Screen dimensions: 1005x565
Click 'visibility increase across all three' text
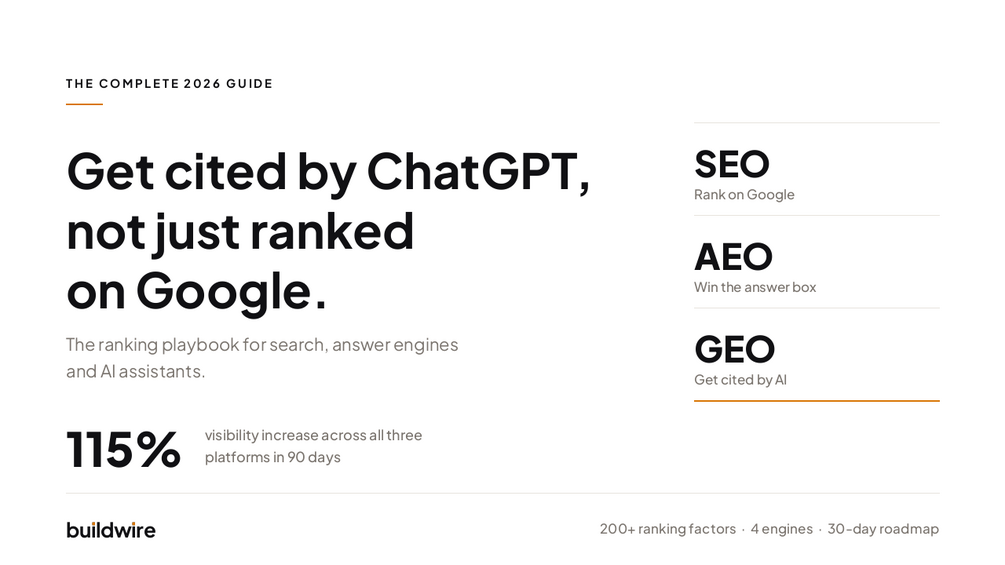click(x=313, y=435)
